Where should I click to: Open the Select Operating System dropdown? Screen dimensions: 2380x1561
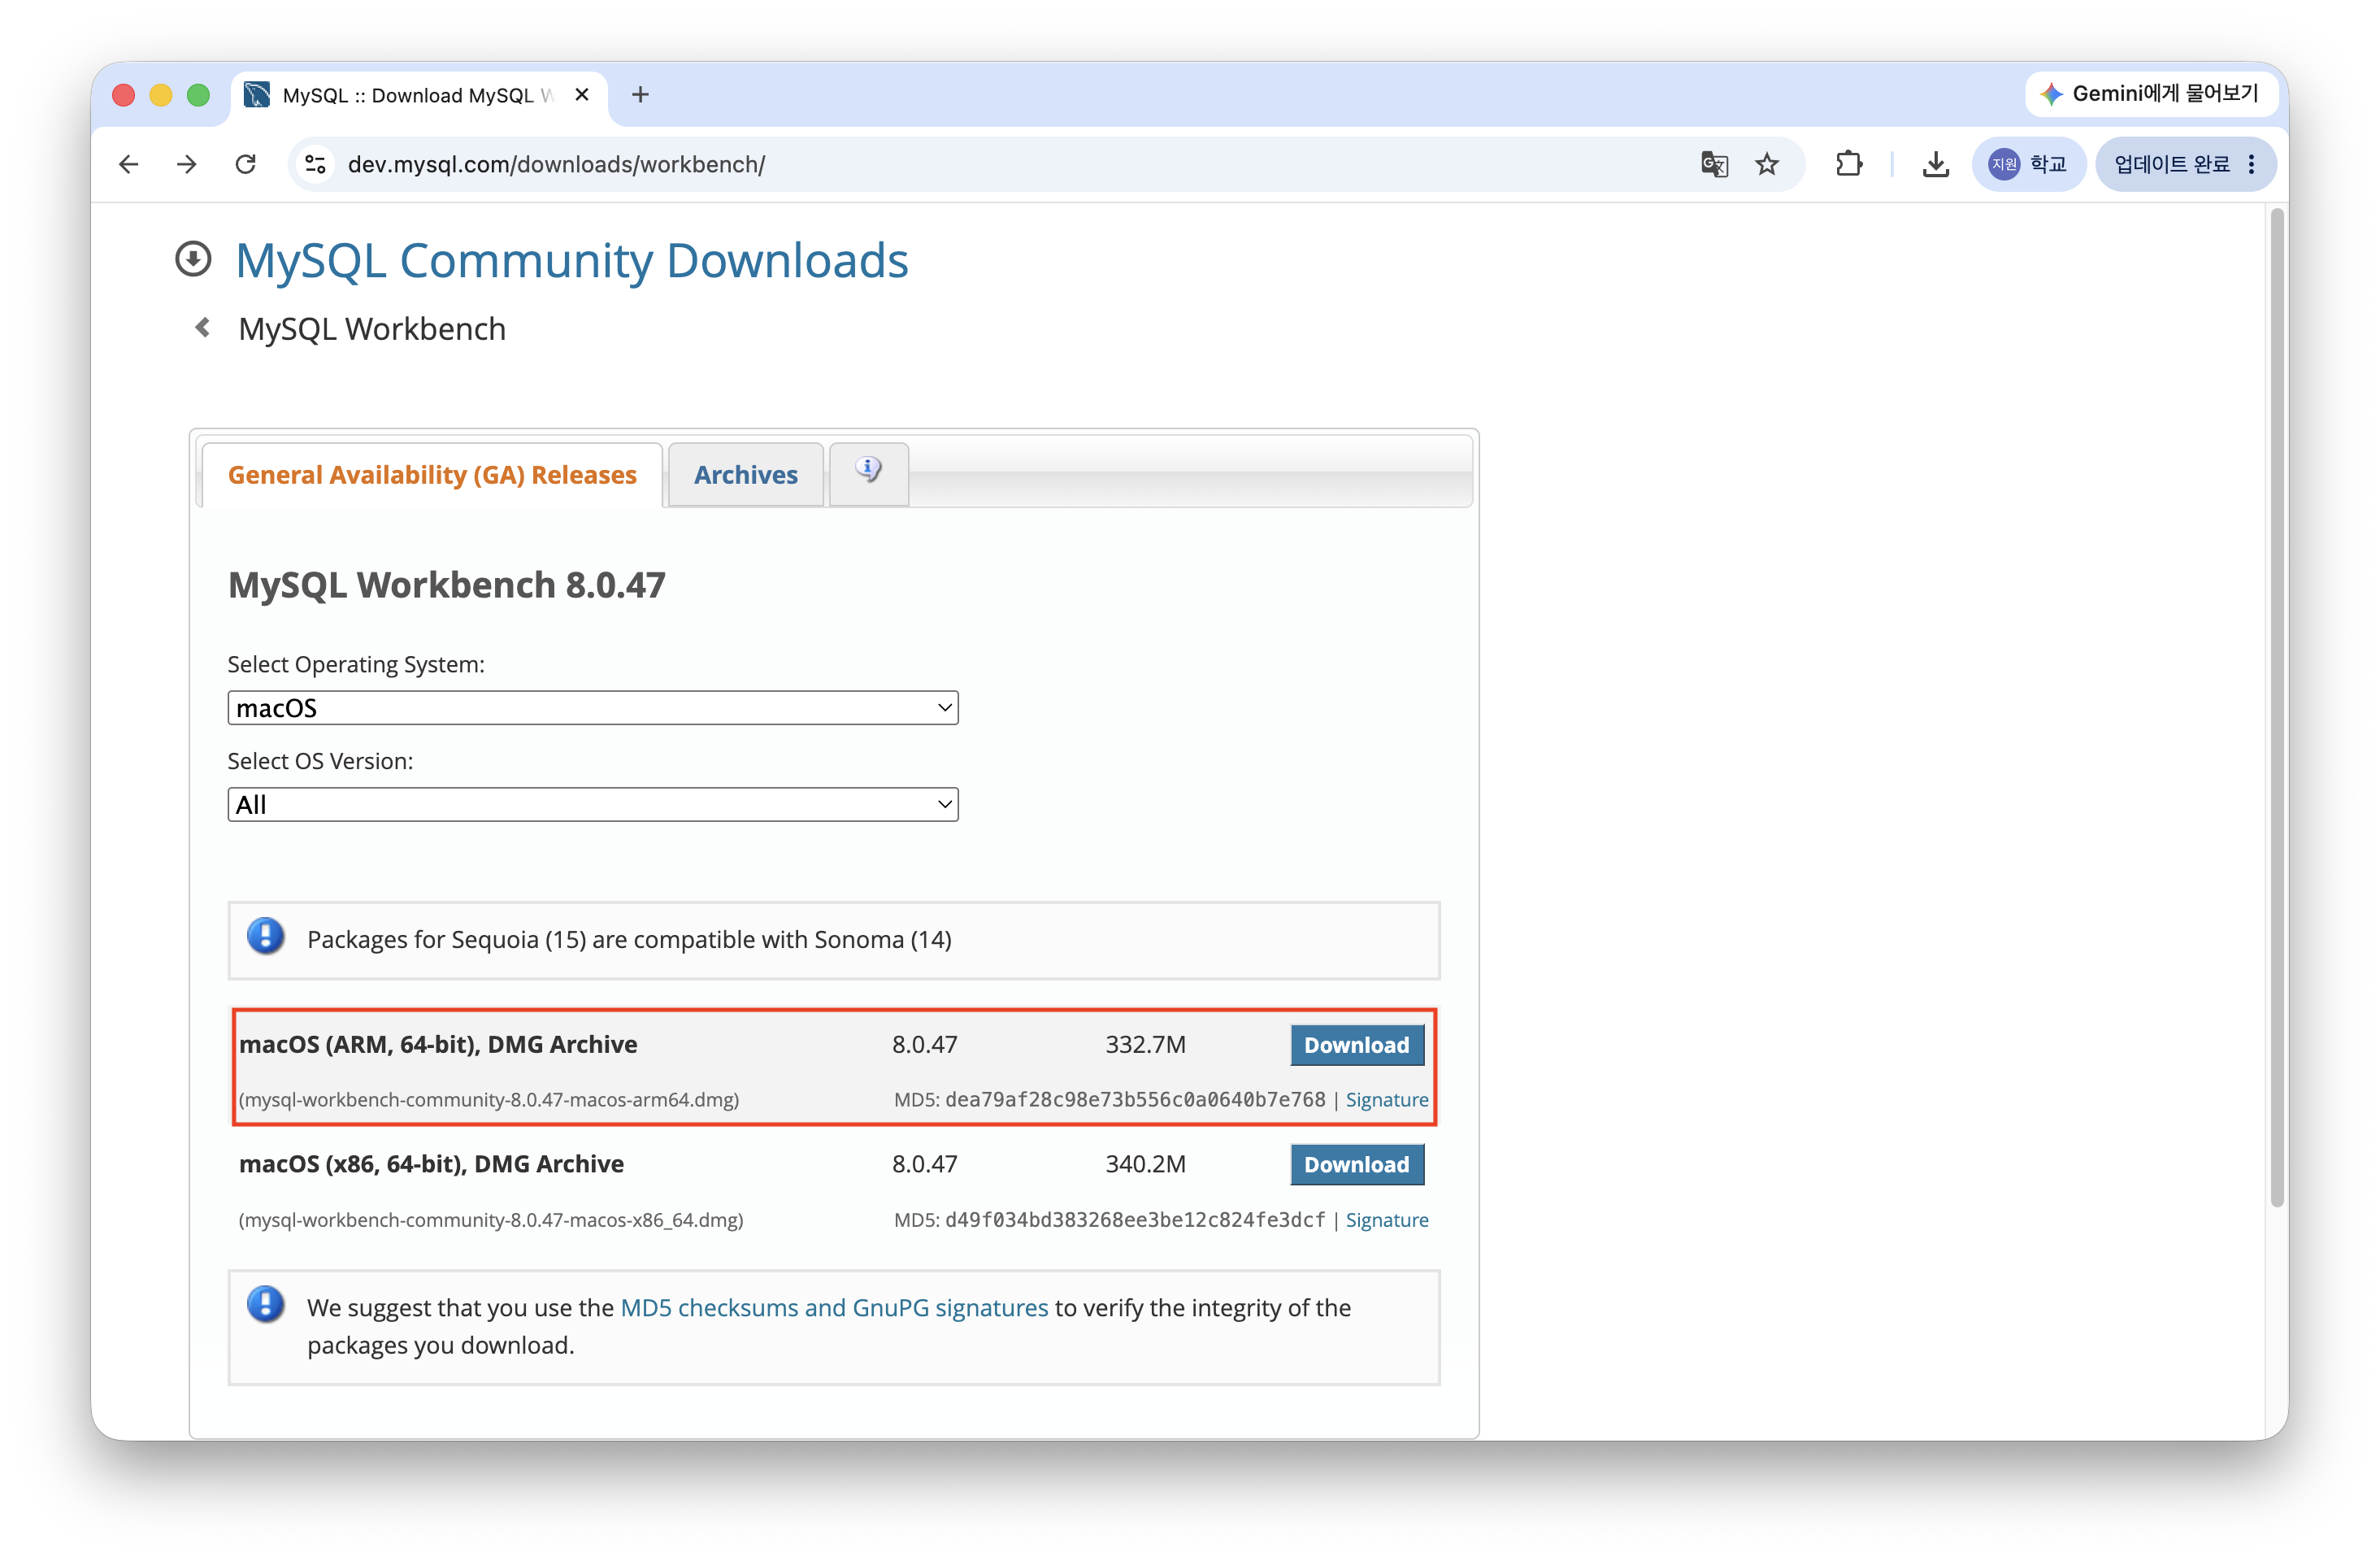(593, 708)
